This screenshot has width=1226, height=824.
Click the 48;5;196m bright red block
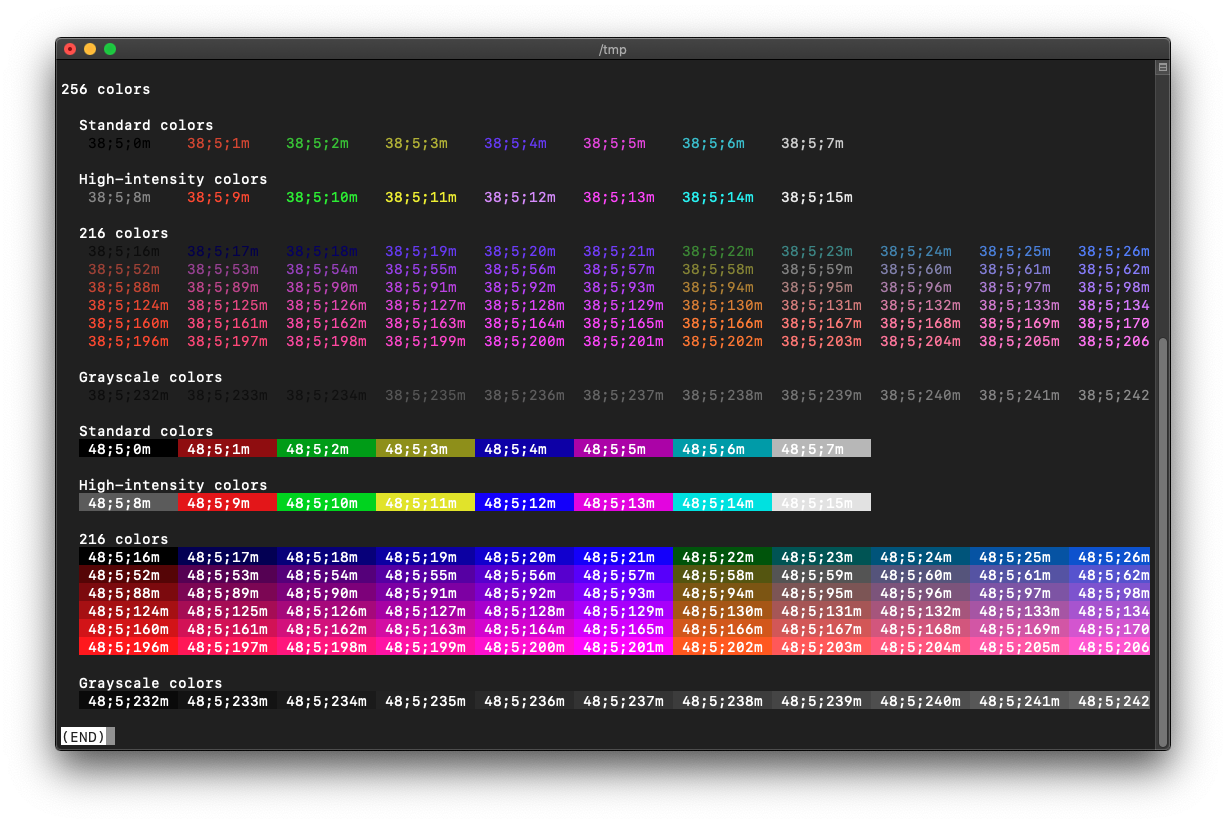128,647
